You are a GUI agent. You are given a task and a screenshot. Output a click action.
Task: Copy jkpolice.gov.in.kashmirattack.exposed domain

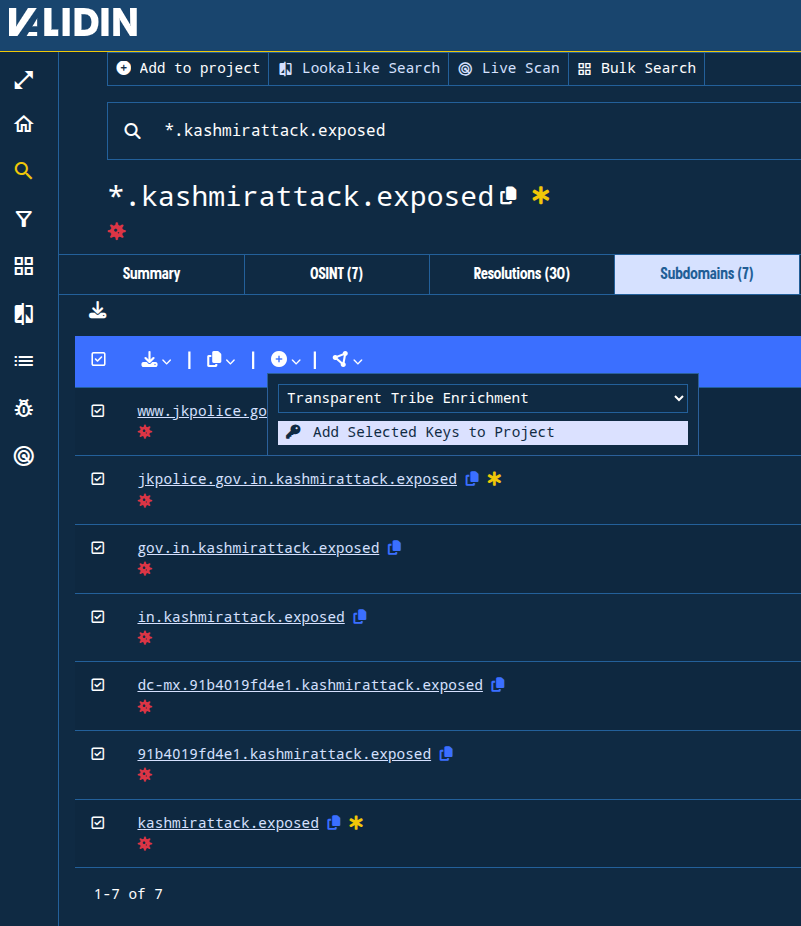click(x=471, y=479)
